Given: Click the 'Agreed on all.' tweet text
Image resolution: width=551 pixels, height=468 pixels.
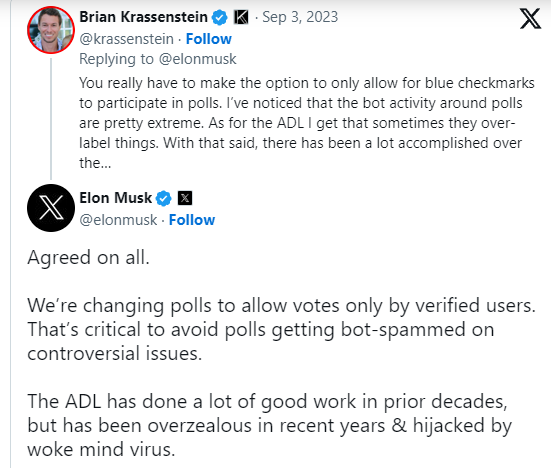Looking at the screenshot, I should (89, 258).
